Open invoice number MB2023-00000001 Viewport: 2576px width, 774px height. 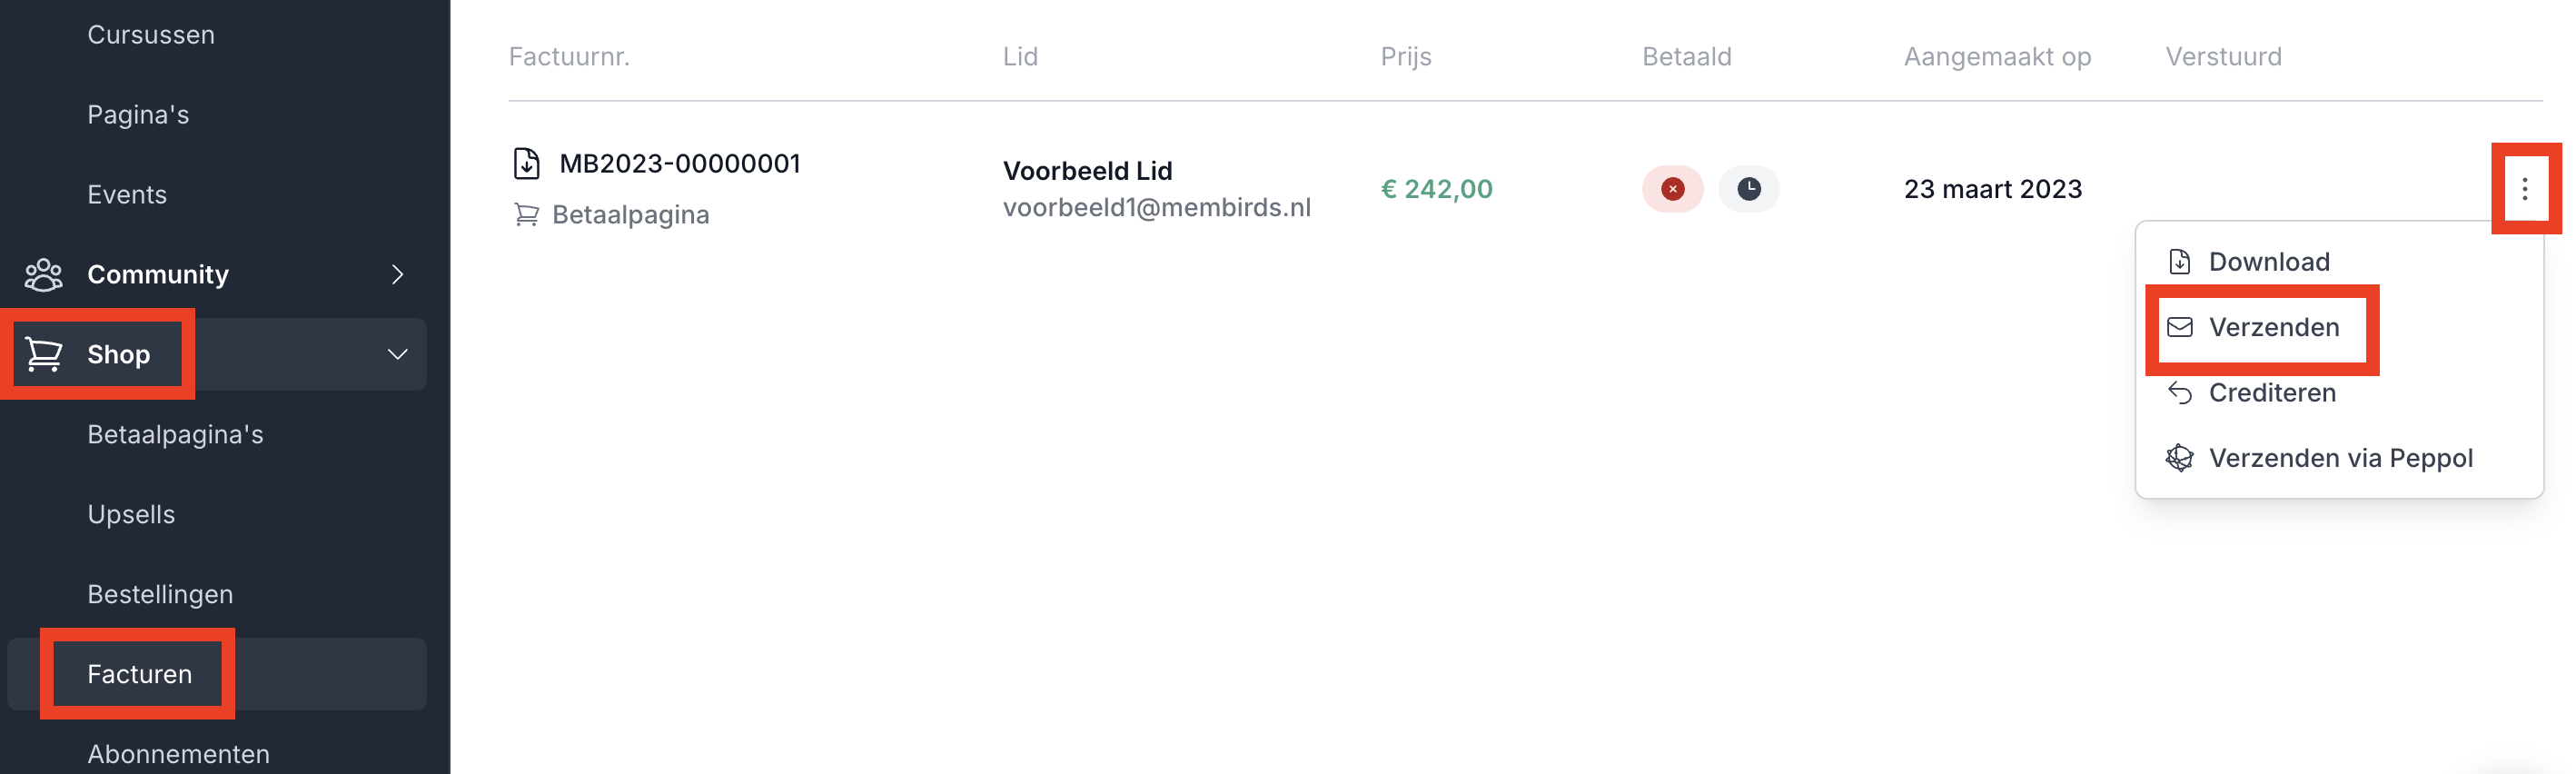click(680, 163)
